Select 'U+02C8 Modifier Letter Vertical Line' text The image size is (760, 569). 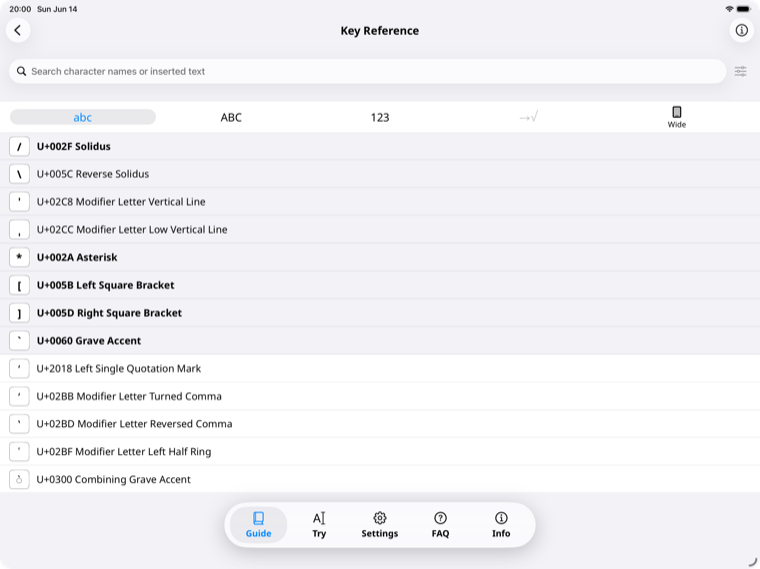click(x=121, y=202)
